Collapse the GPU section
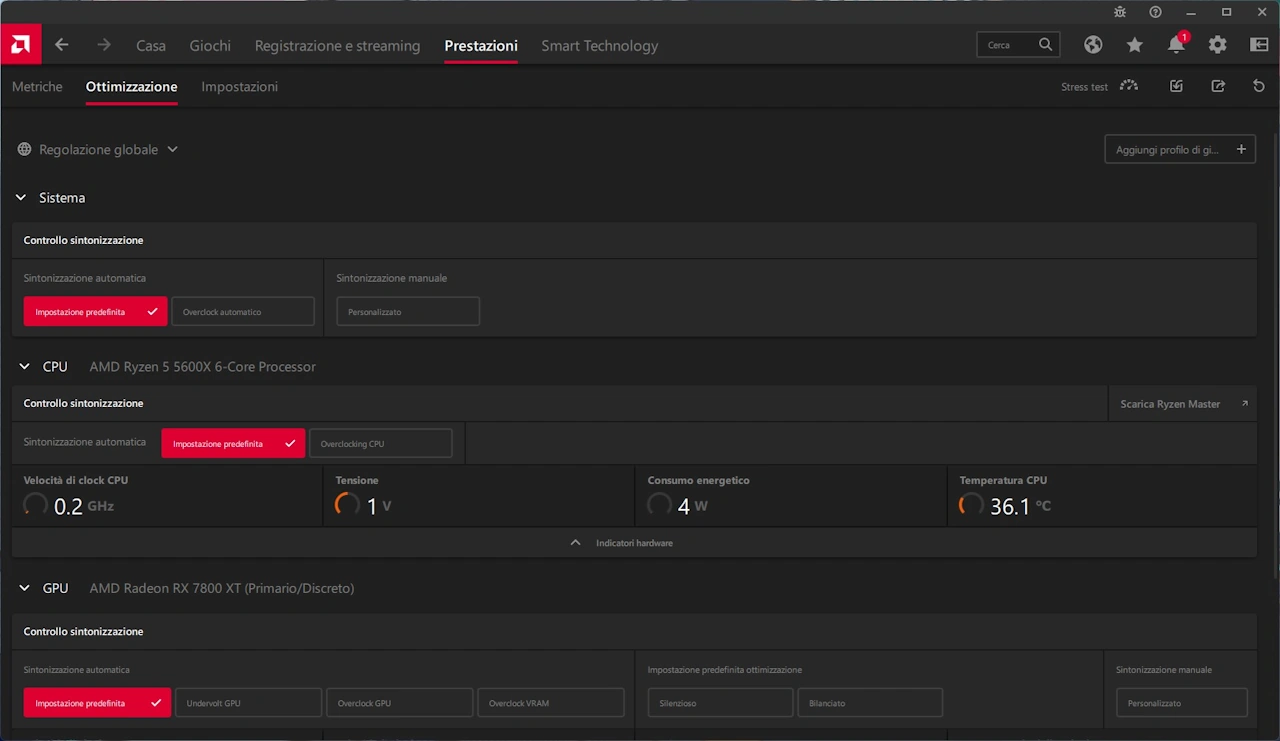Image resolution: width=1280 pixels, height=741 pixels. click(x=24, y=588)
